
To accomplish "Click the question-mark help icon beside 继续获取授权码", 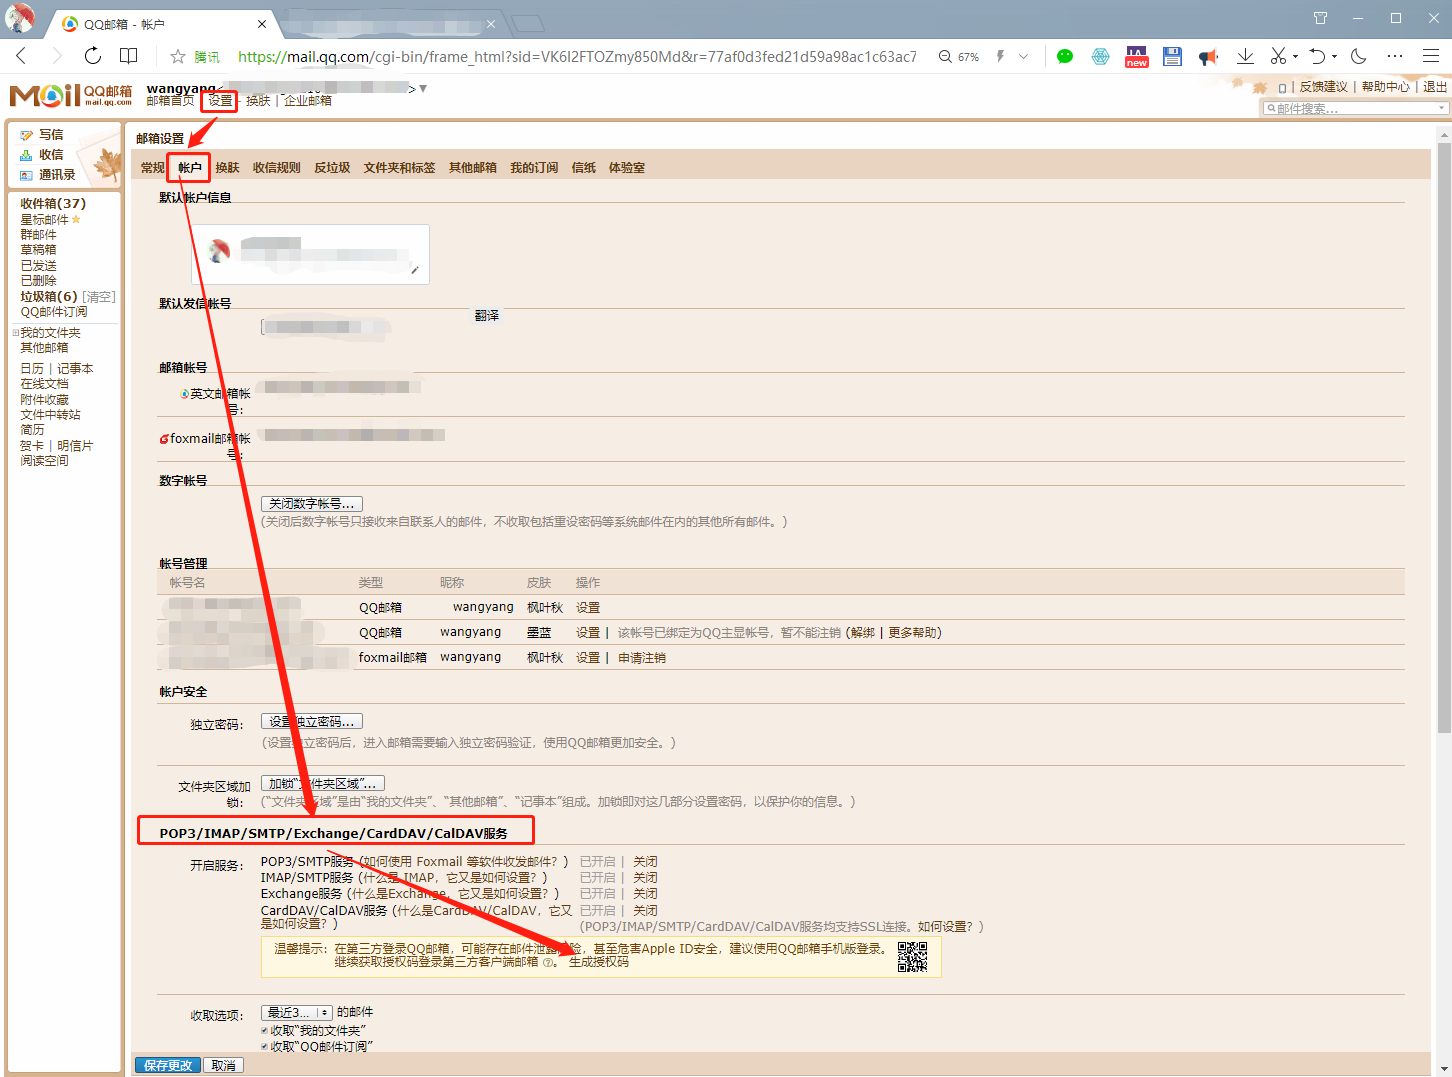I will coord(547,962).
